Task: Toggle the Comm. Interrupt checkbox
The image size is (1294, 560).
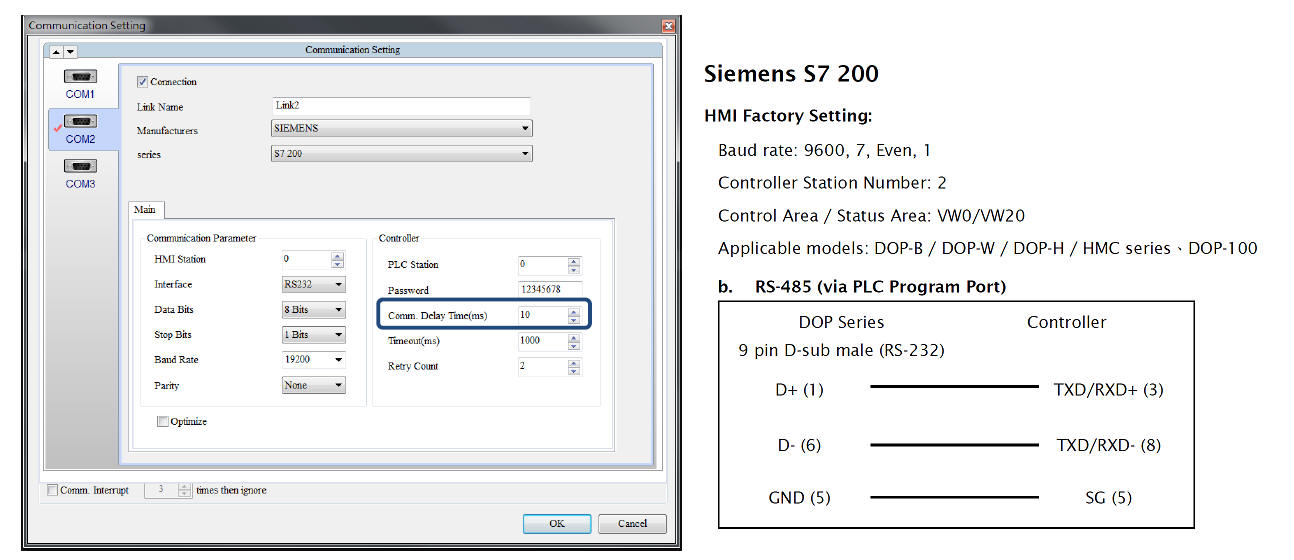Action: click(53, 490)
